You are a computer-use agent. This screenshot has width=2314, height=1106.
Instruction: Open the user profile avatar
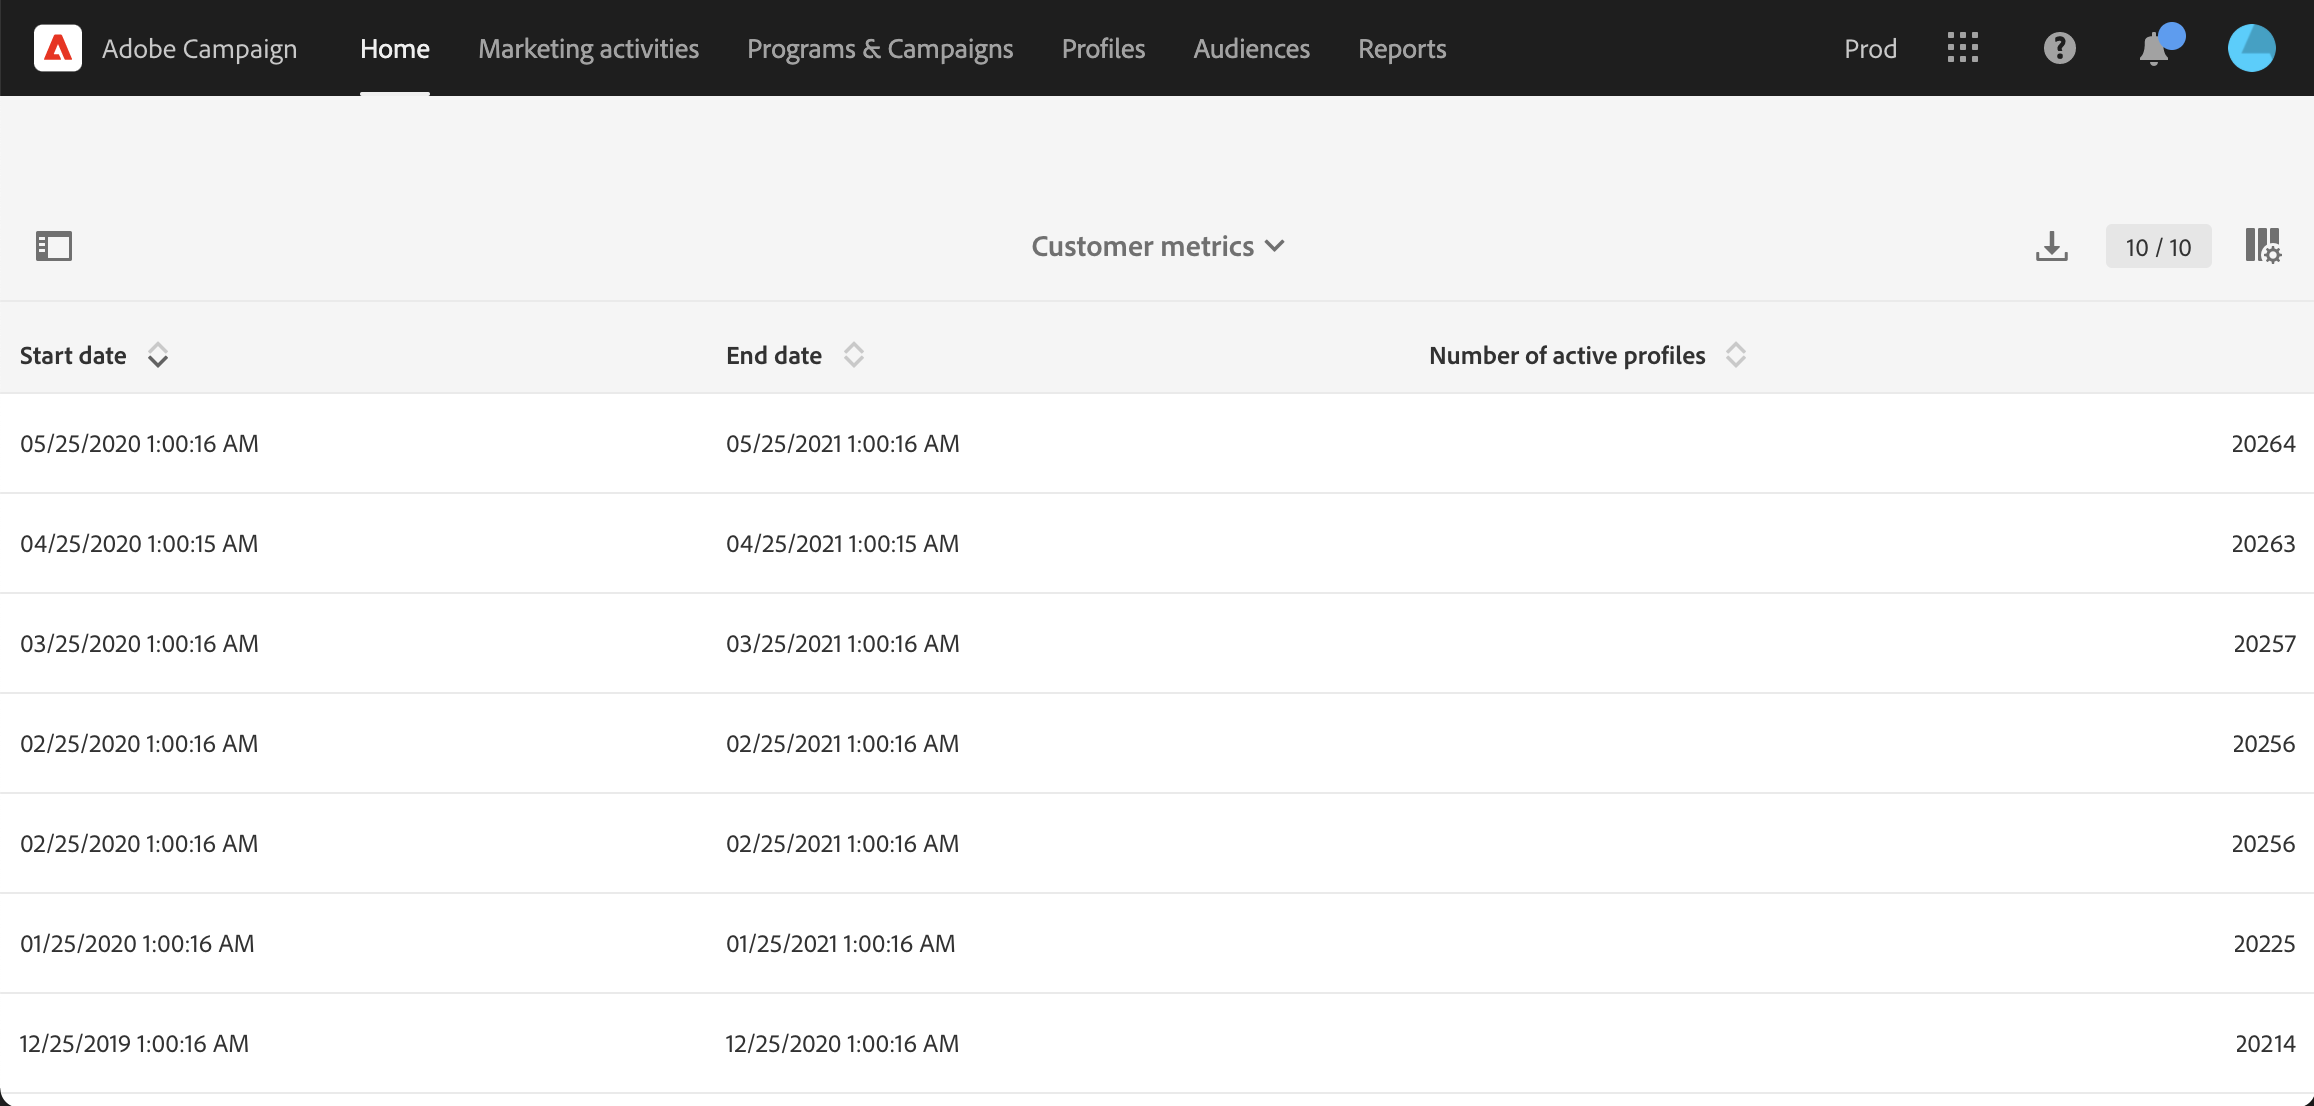tap(2251, 48)
